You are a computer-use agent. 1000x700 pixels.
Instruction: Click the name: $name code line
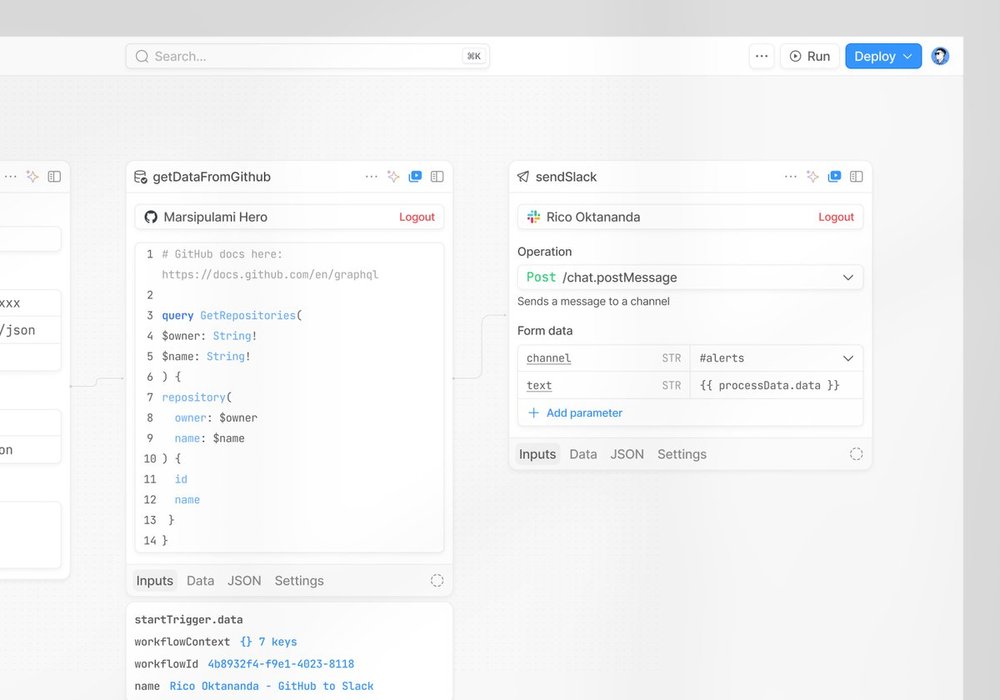pyautogui.click(x=209, y=438)
